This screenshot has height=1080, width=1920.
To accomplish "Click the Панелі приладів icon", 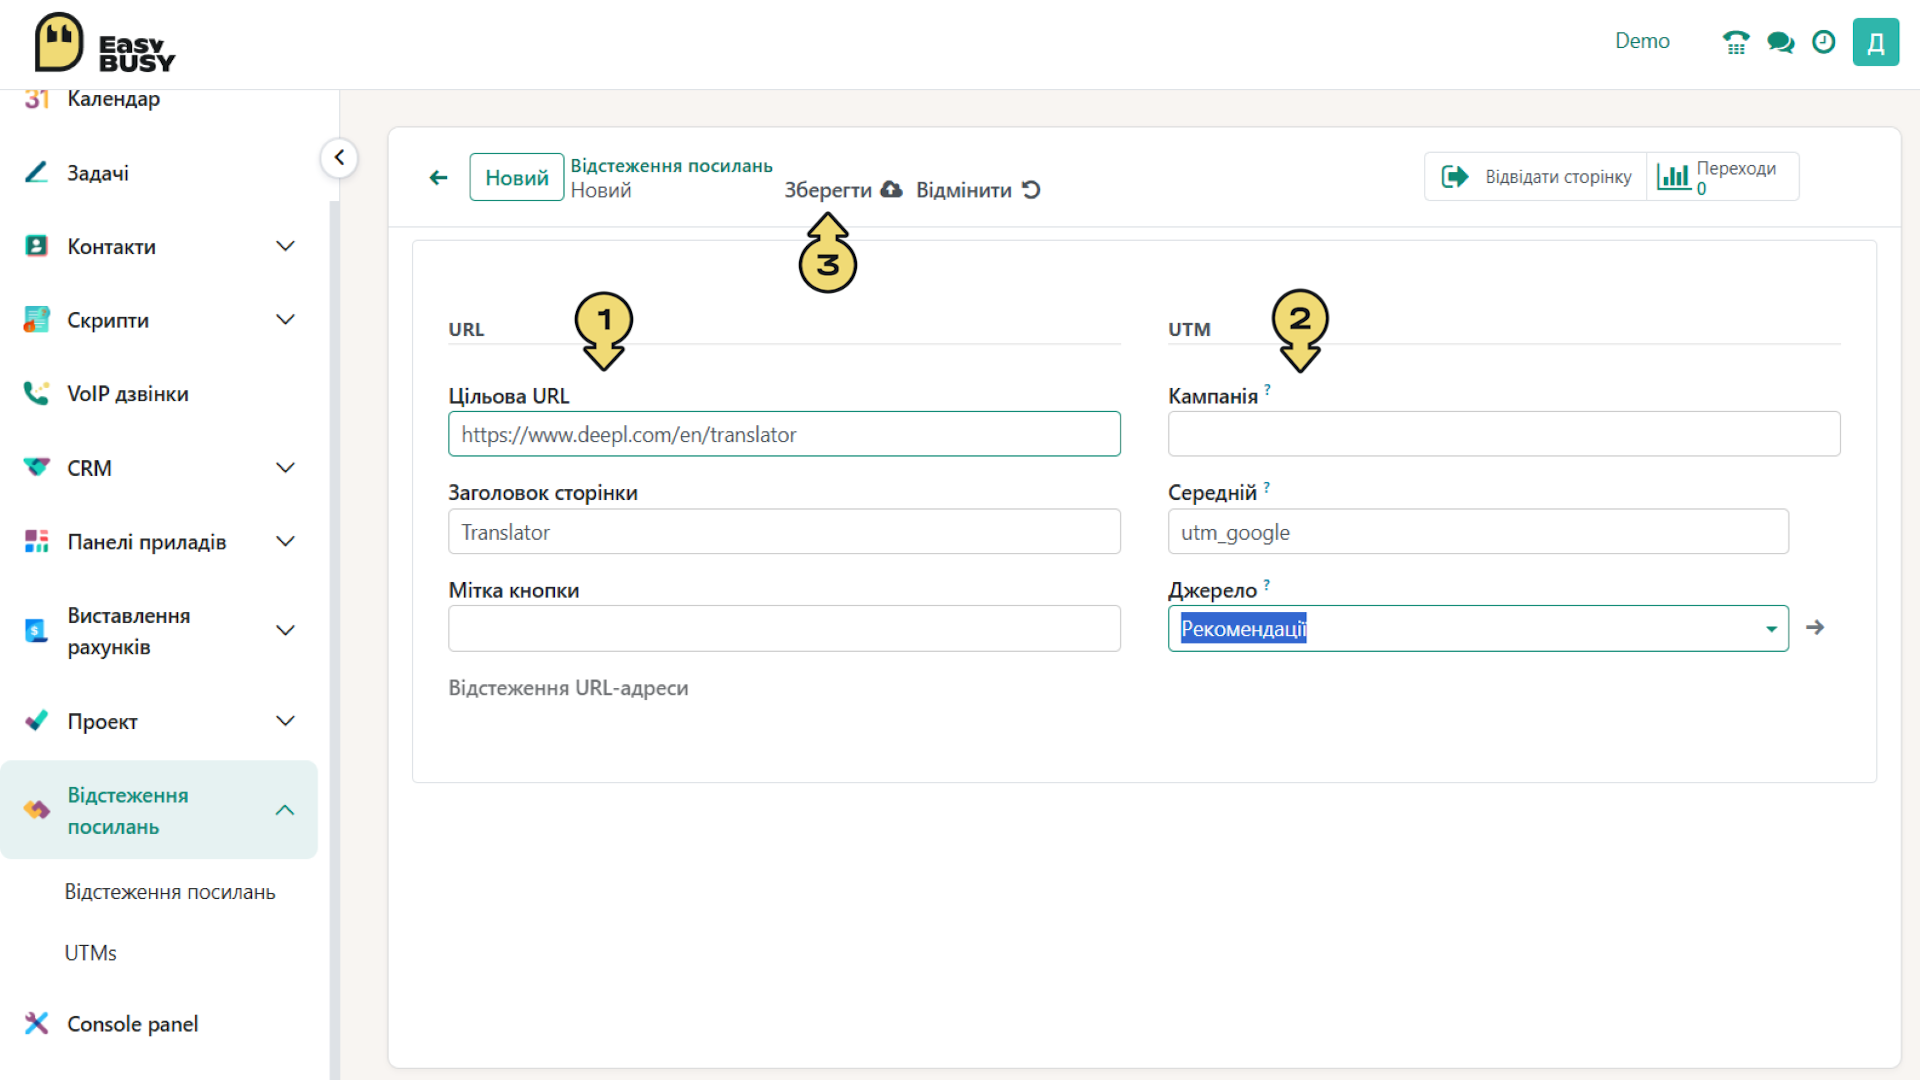I will [x=37, y=541].
